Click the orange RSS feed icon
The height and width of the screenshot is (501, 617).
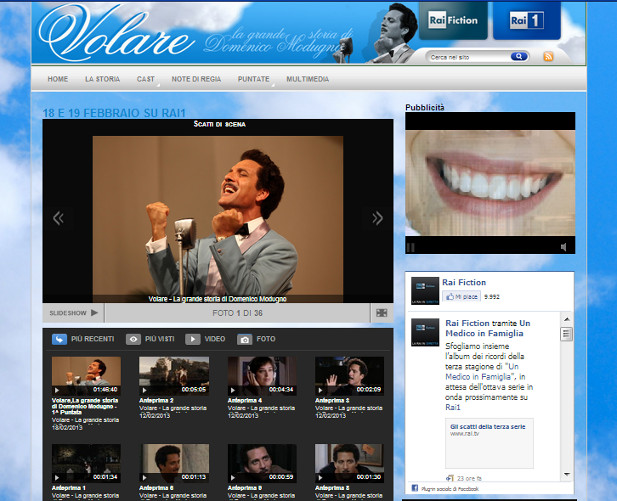[548, 57]
